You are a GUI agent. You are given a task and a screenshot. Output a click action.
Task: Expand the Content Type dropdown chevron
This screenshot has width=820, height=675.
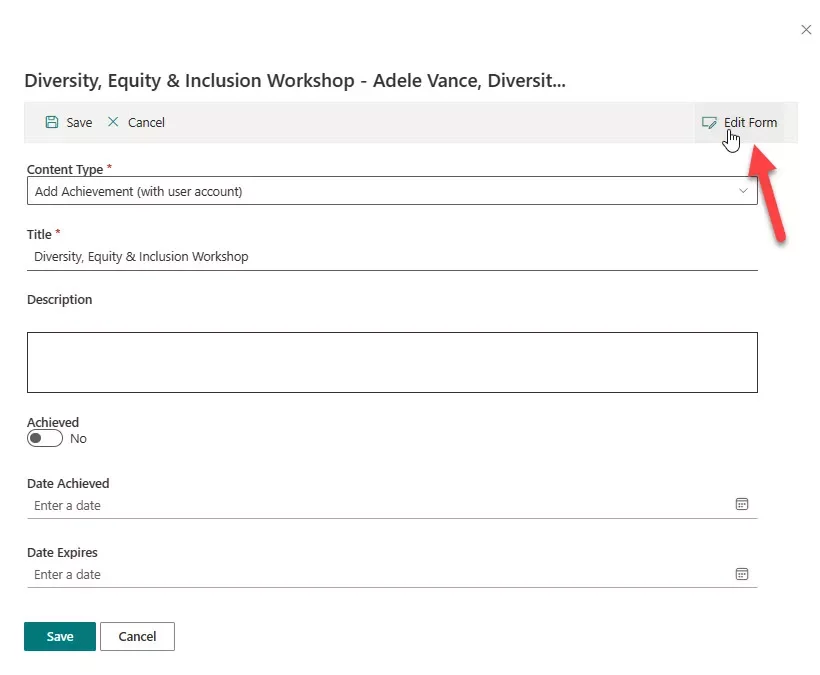pyautogui.click(x=743, y=191)
